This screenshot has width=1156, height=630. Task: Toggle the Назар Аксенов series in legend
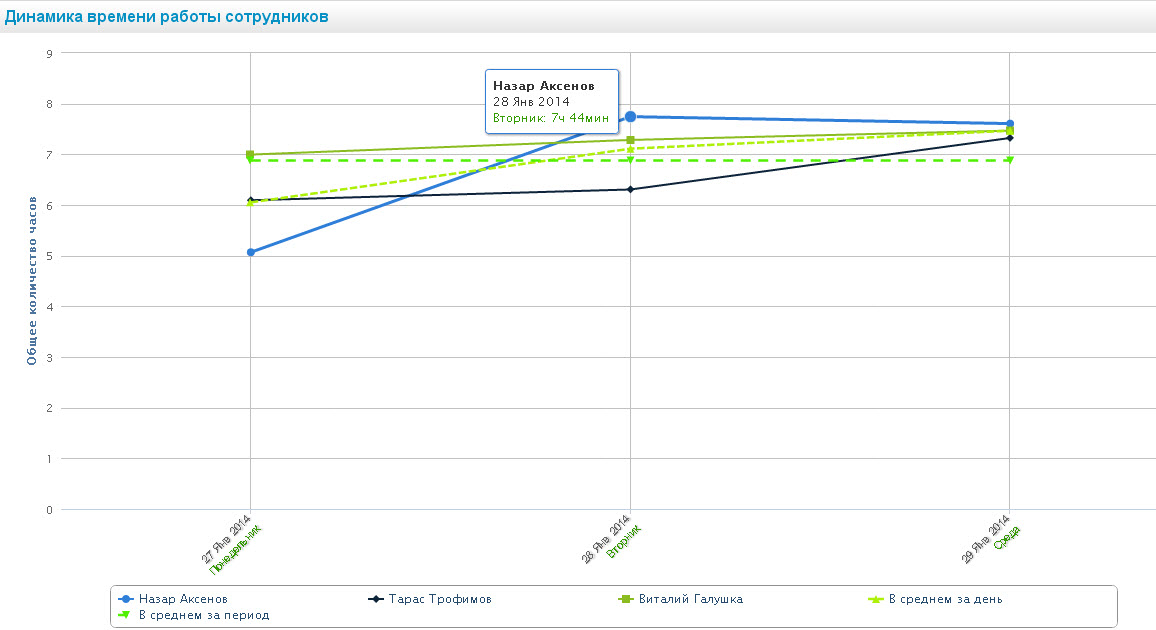[175, 599]
